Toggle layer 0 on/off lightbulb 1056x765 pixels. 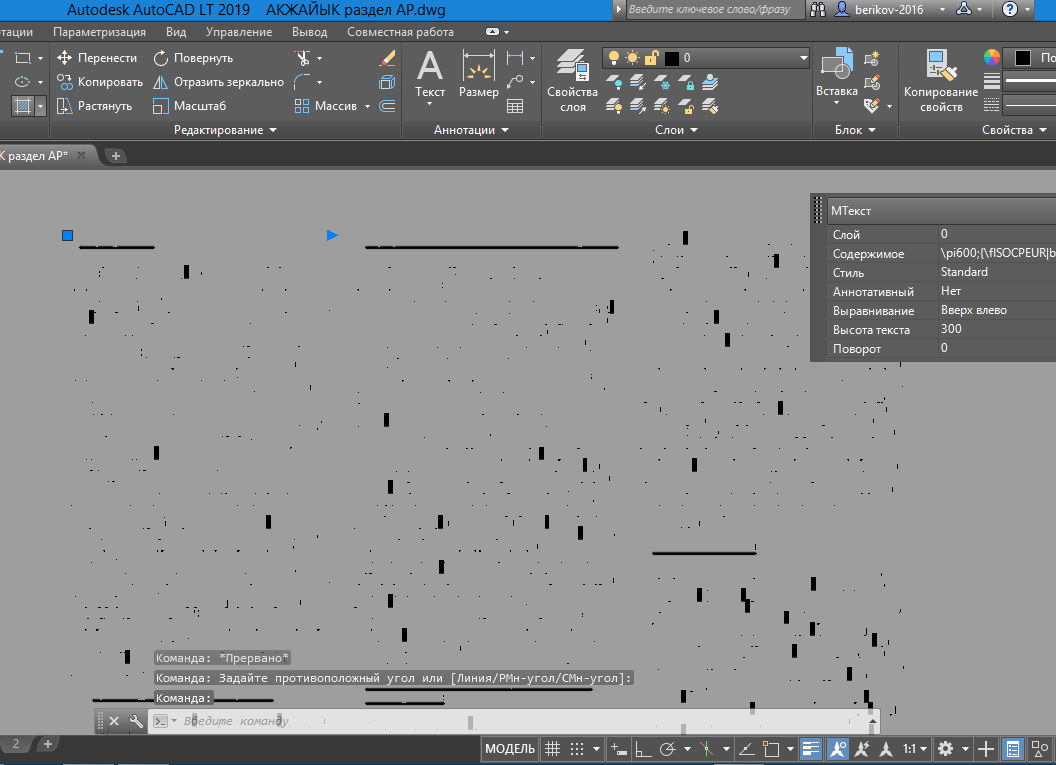click(x=614, y=58)
